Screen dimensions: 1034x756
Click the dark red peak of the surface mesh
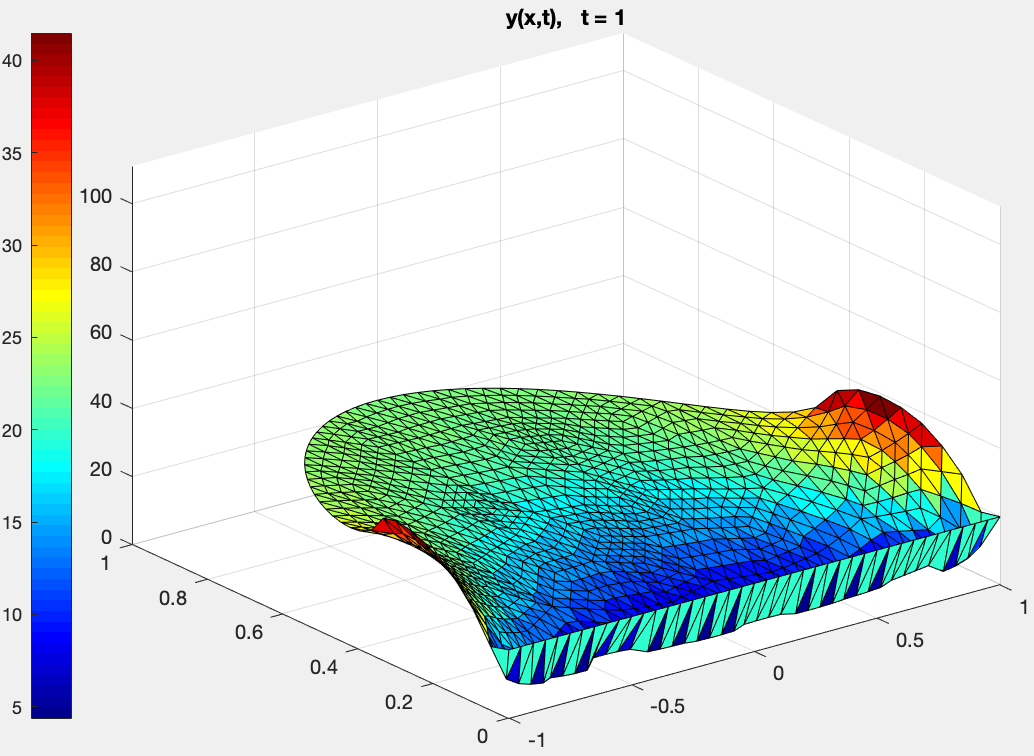882,404
